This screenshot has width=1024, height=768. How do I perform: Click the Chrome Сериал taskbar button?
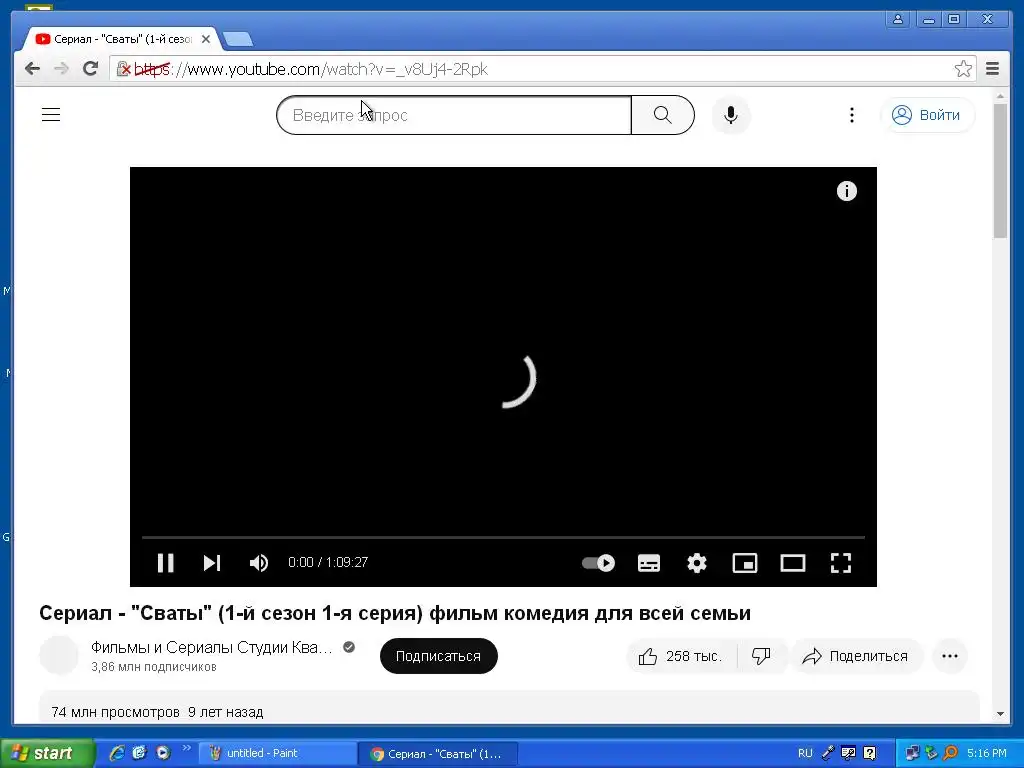438,754
